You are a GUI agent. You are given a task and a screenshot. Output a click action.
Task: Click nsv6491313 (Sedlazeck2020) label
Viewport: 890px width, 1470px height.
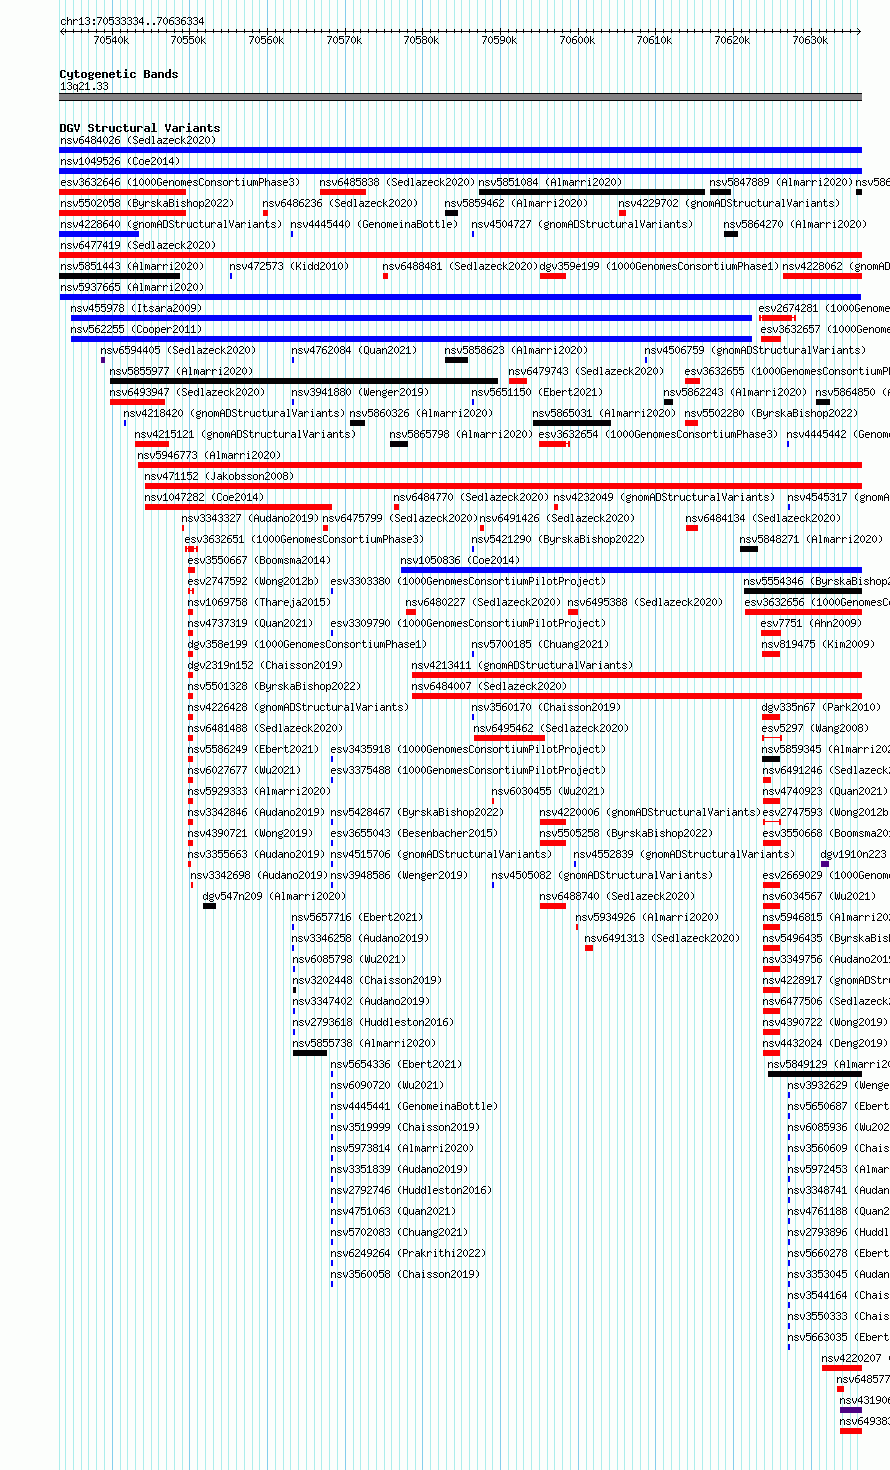click(x=662, y=938)
